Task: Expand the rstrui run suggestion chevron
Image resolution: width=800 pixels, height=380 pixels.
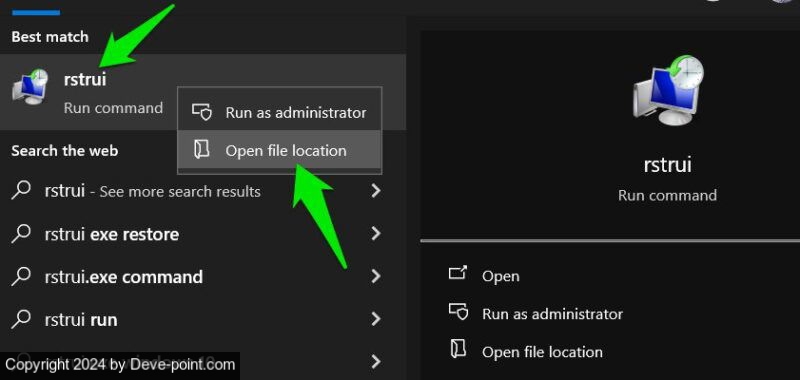Action: (x=376, y=319)
